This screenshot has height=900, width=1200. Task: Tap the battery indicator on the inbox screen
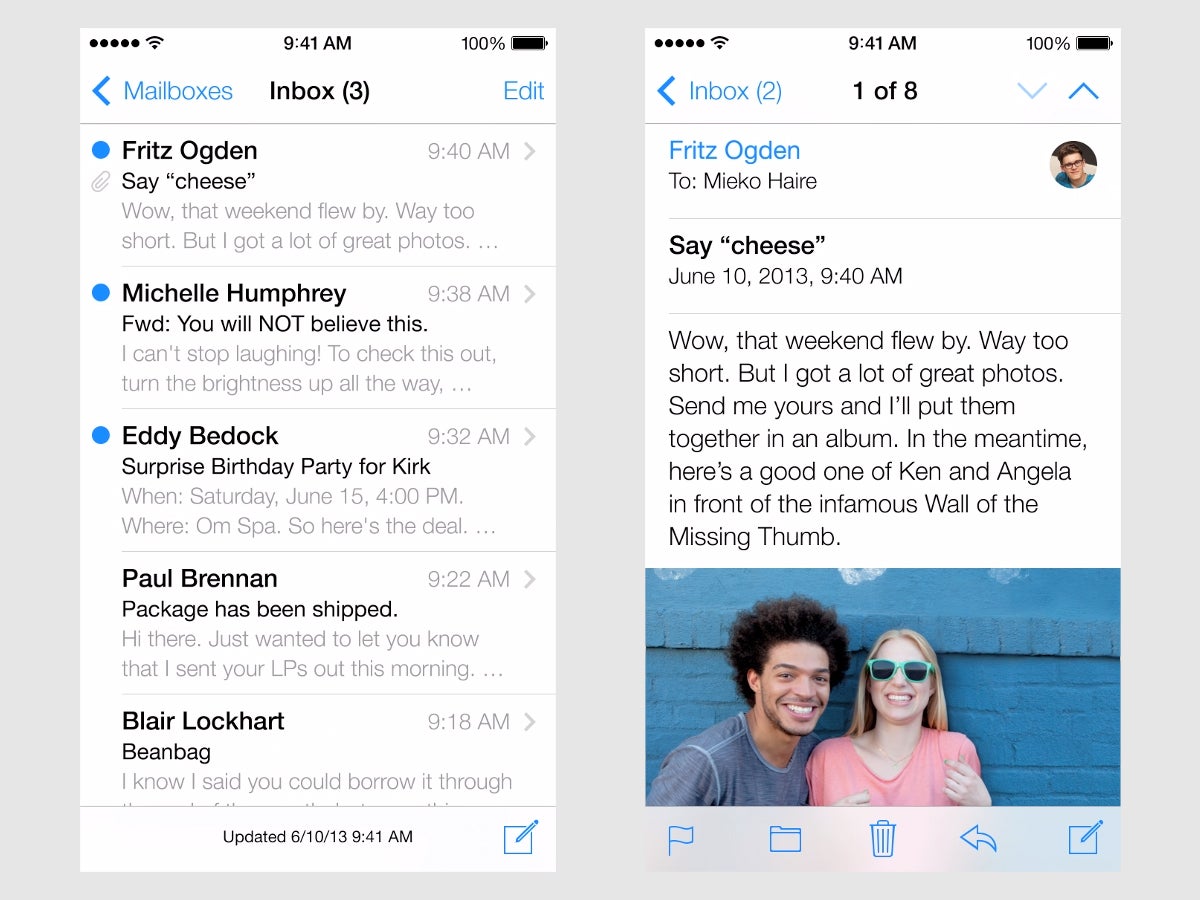pos(529,44)
